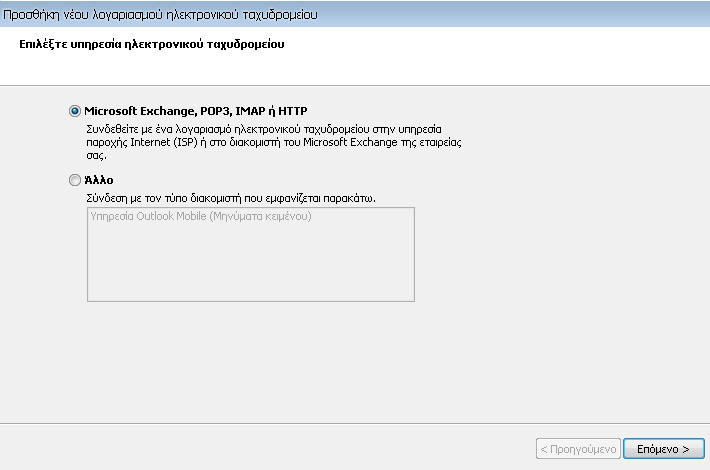
Task: Click the title bar Προσθήκη νέου λογαριασμού ηλεκτρονικού ταχυδρομείου
Action: pos(160,15)
